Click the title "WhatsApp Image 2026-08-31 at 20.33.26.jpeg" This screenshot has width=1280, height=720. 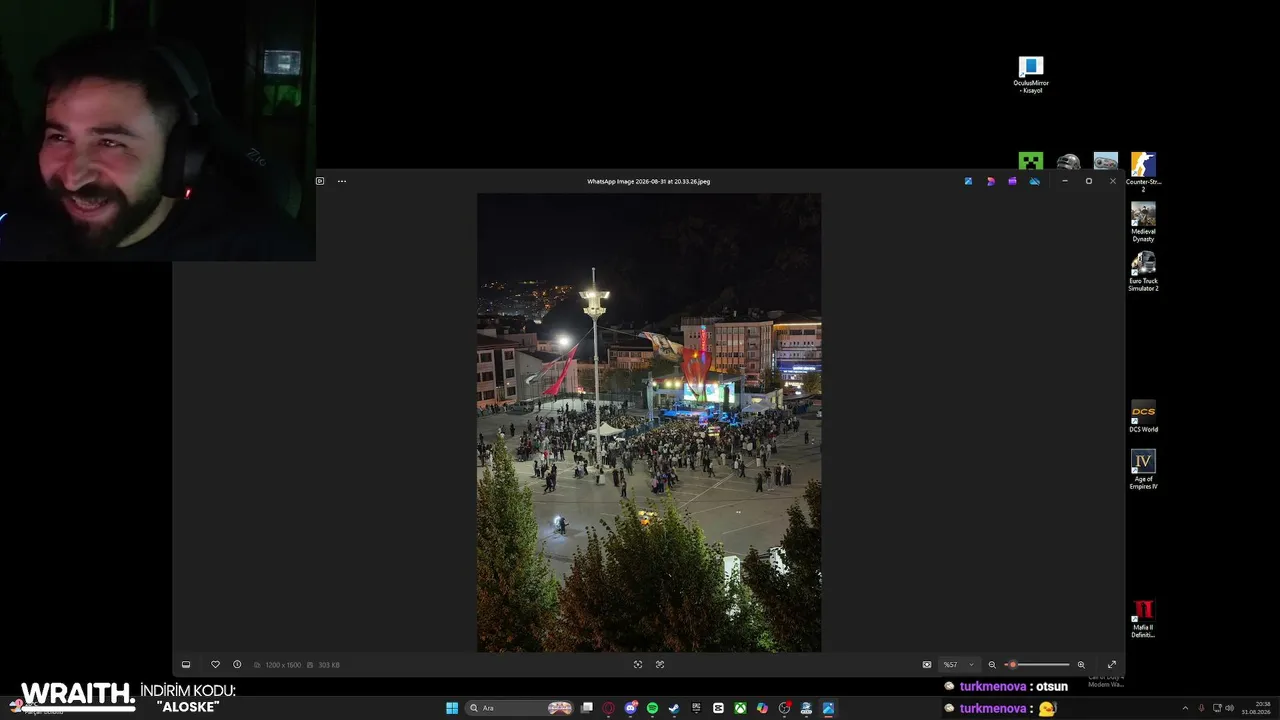tap(649, 181)
